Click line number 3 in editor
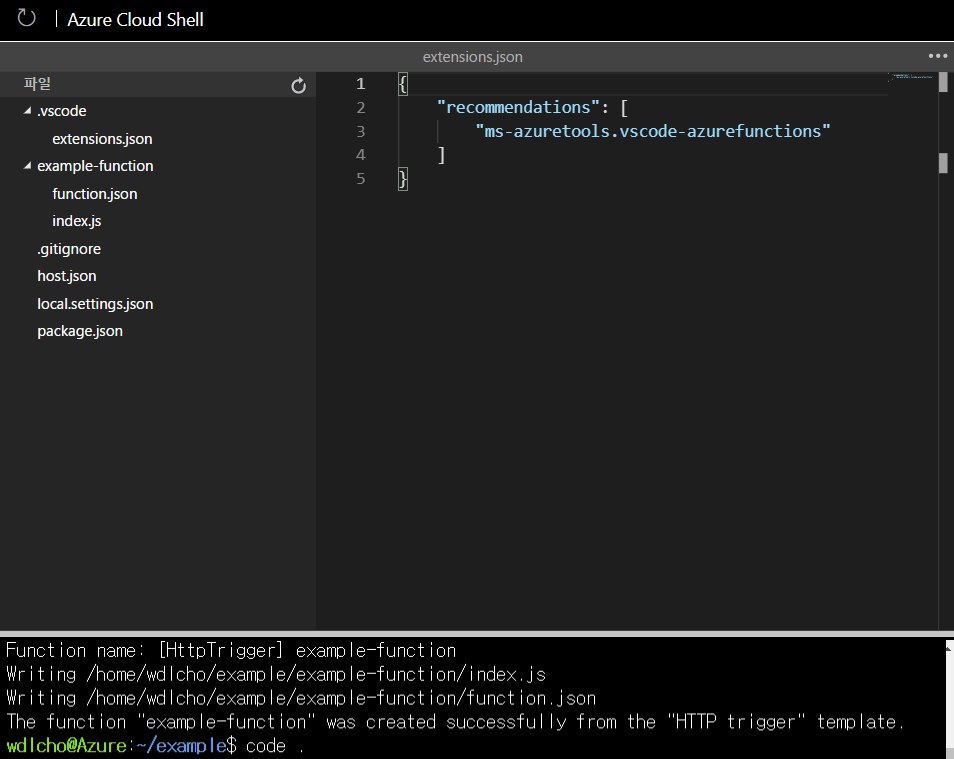Viewport: 954px width, 759px height. click(361, 131)
